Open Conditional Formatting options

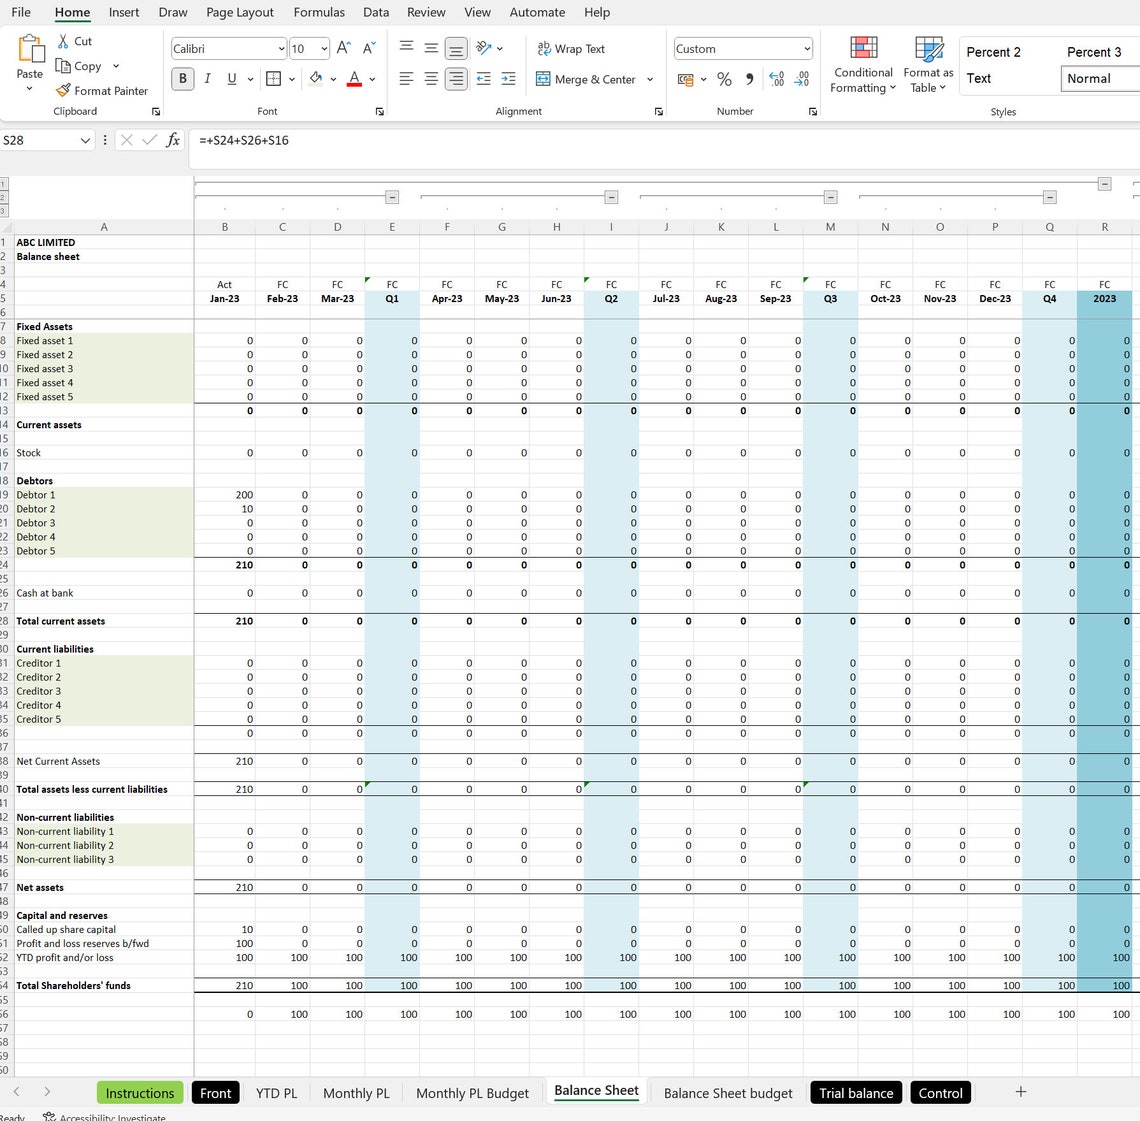tap(861, 65)
